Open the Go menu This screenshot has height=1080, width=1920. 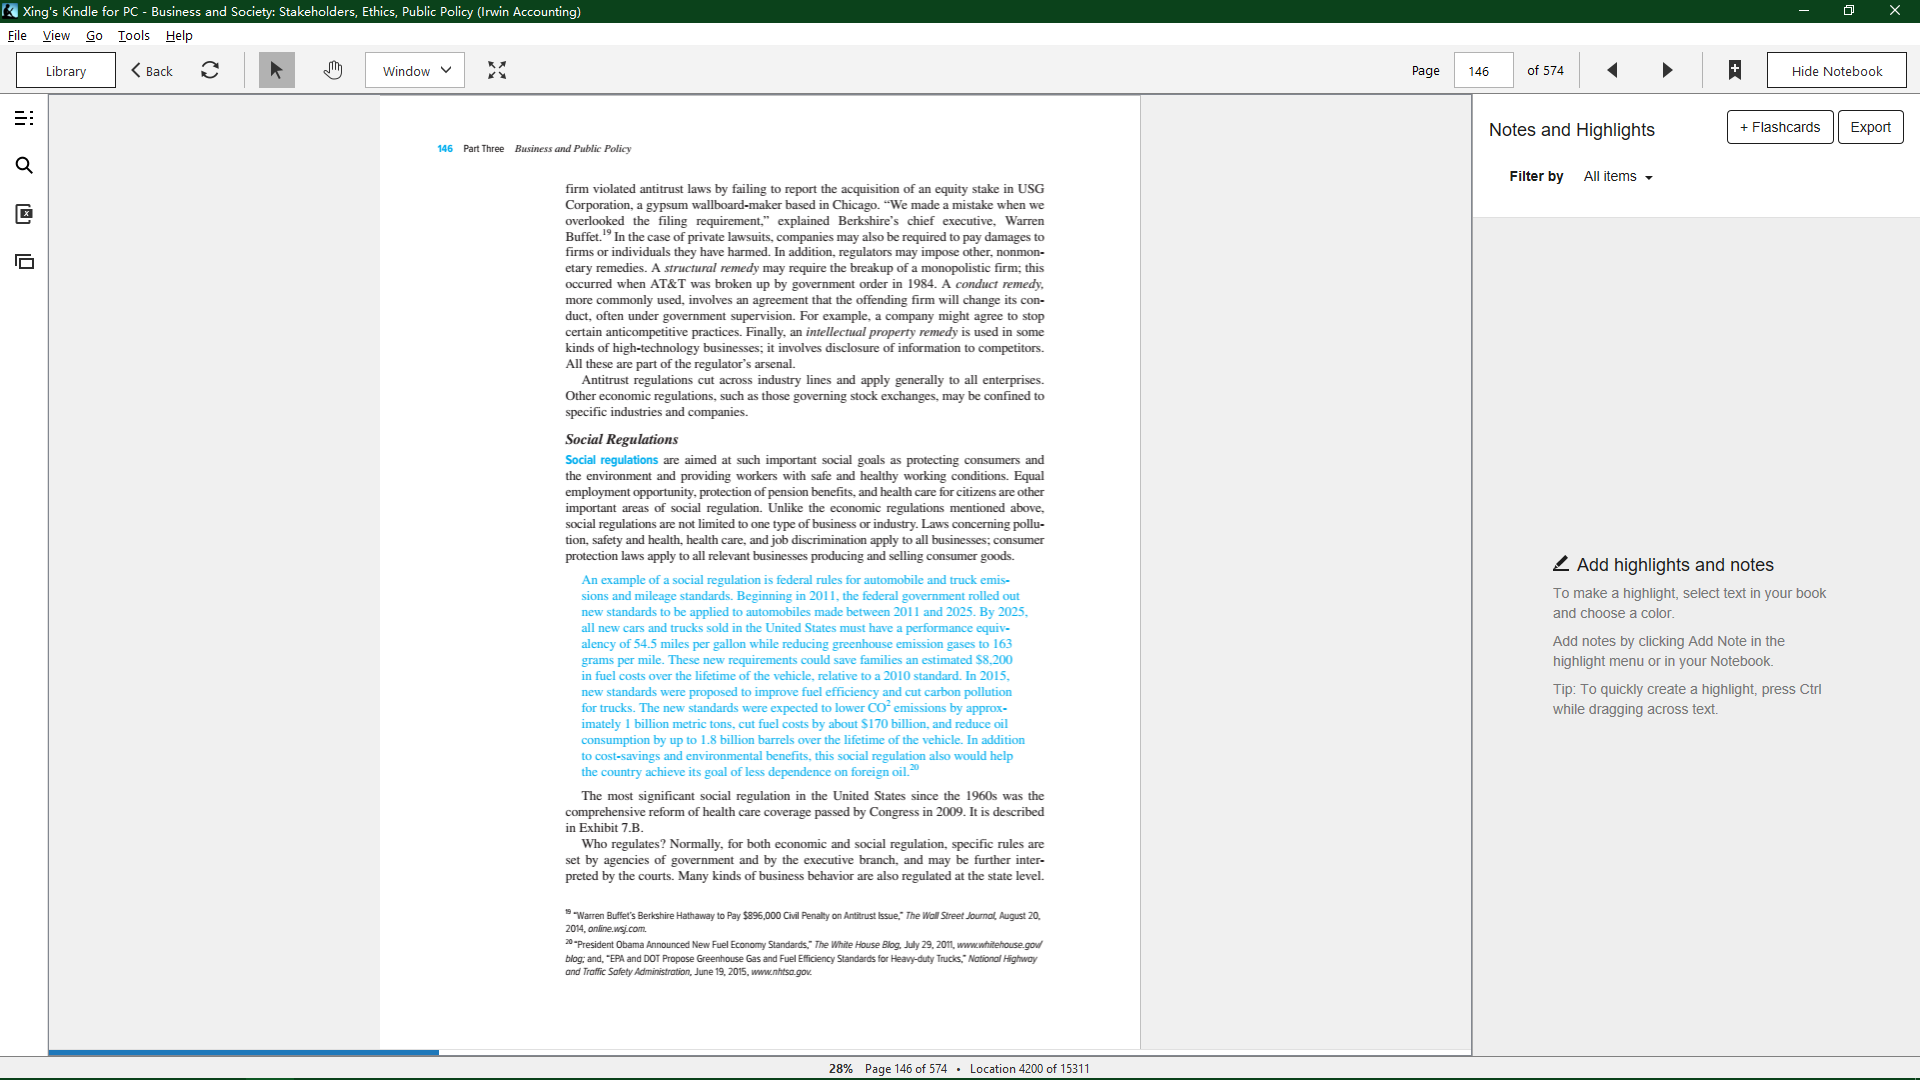tap(94, 35)
